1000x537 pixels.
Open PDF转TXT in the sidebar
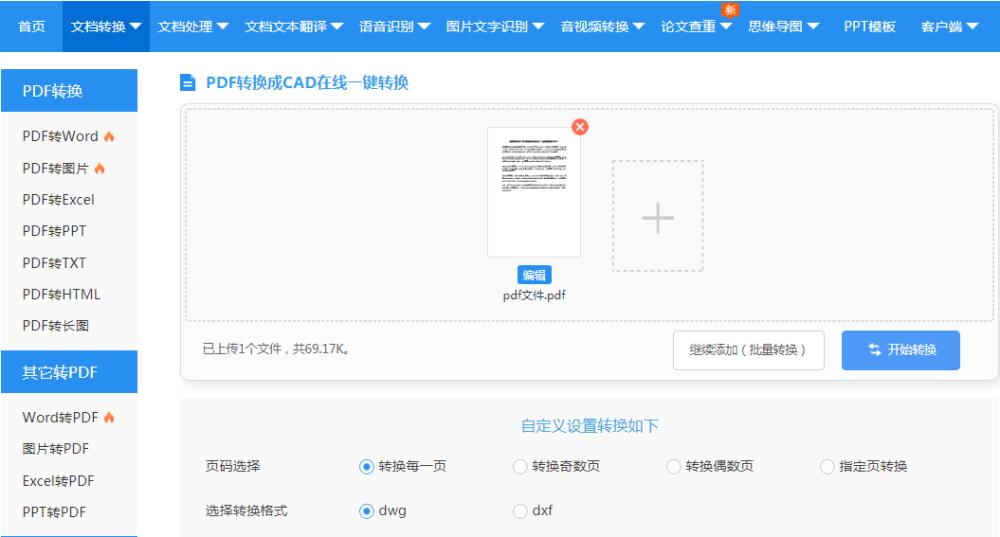[54, 263]
